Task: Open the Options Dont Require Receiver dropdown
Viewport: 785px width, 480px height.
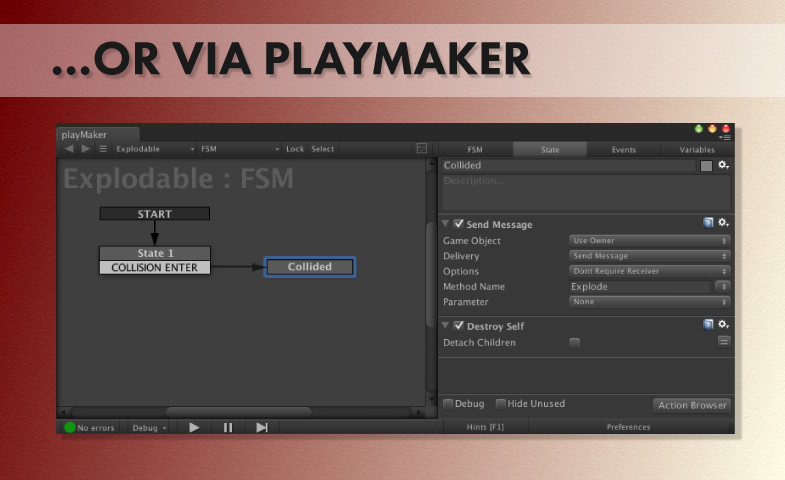Action: point(649,271)
